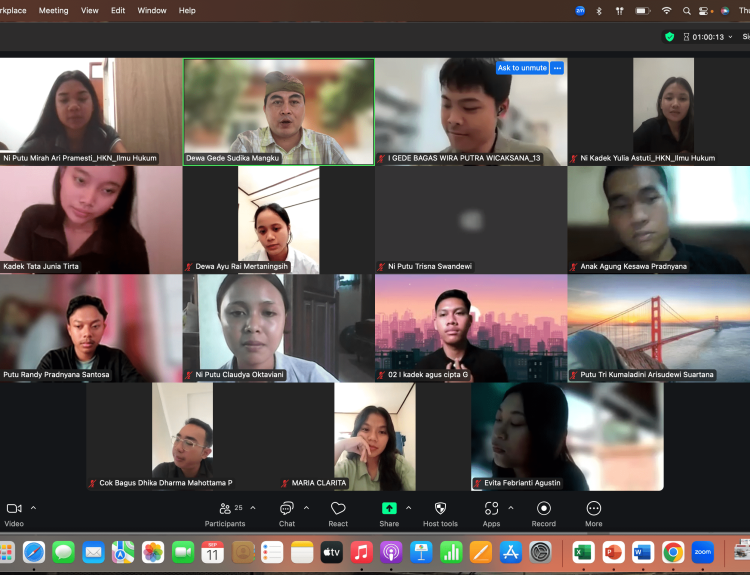Image resolution: width=750 pixels, height=575 pixels.
Task: Toggle macOS Control Center in menu bar
Action: (705, 10)
